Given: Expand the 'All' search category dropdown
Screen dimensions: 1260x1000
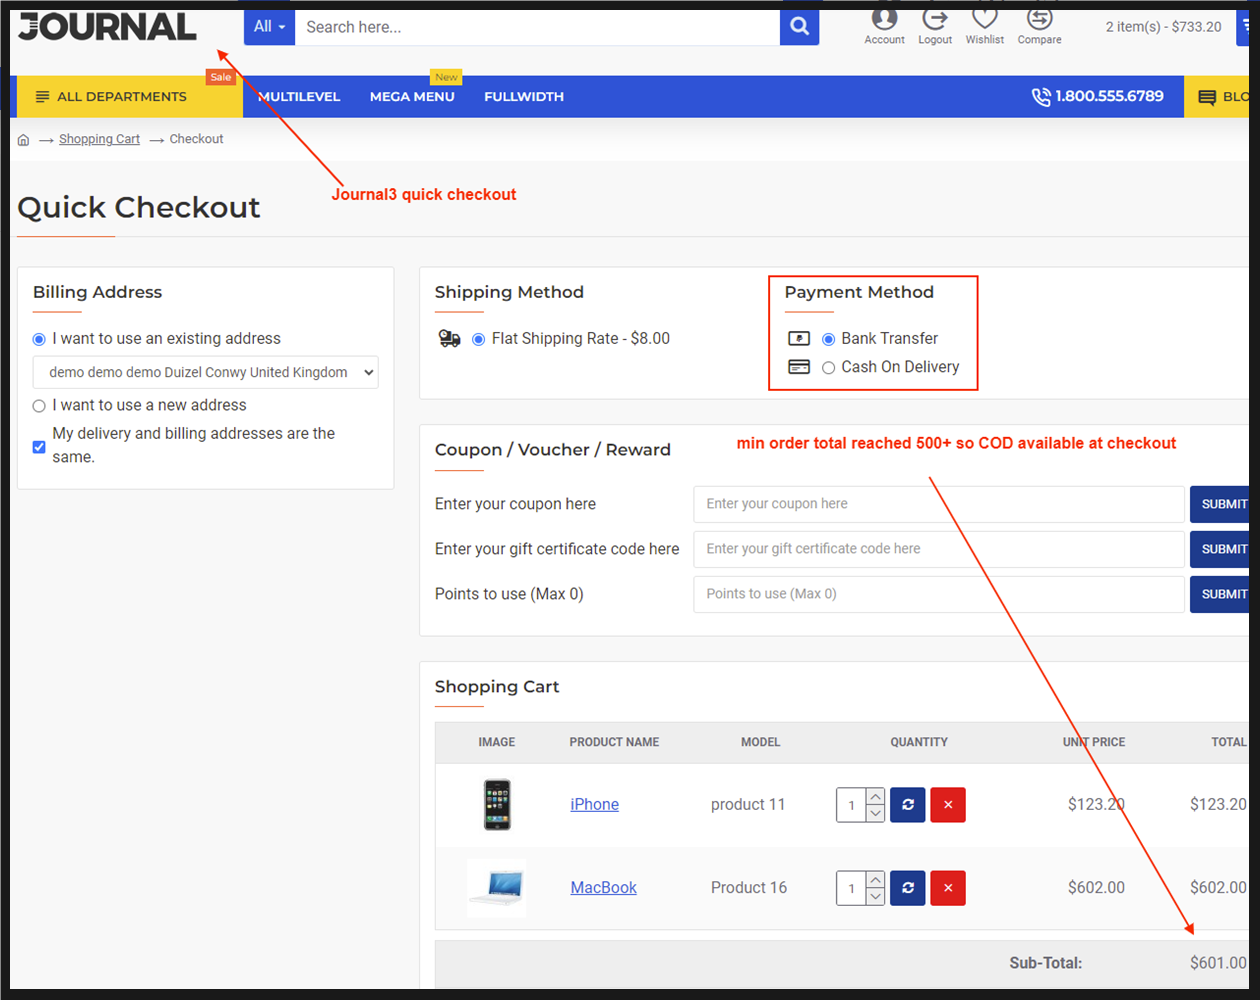Looking at the screenshot, I should pos(269,27).
